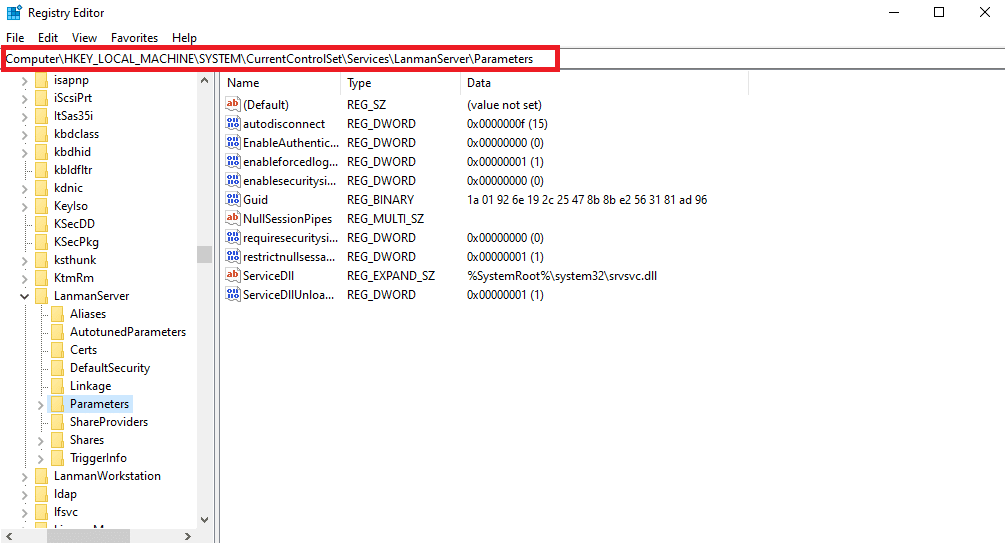The image size is (1005, 543).
Task: Click the '(value not set)' data cell
Action: coord(504,104)
